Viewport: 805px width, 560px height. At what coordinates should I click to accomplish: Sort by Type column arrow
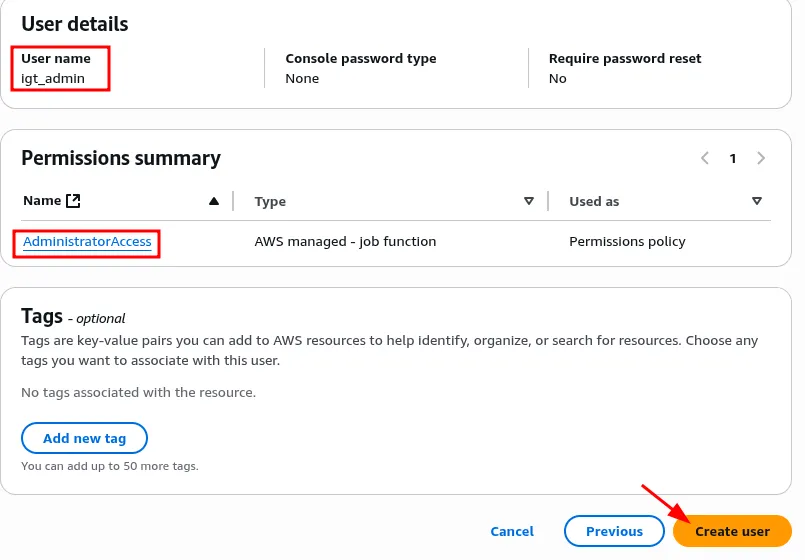click(529, 201)
